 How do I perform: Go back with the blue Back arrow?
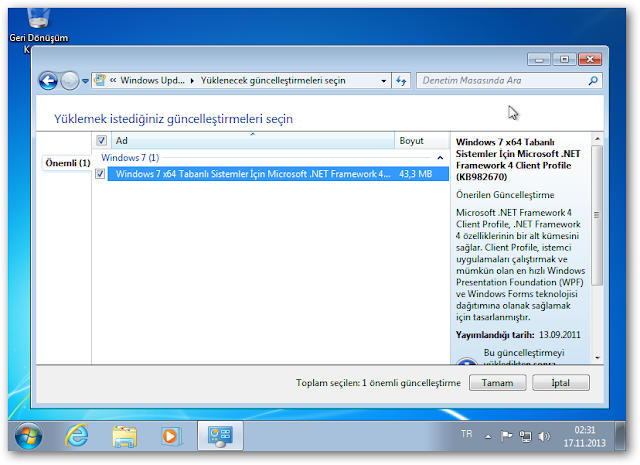click(x=48, y=81)
